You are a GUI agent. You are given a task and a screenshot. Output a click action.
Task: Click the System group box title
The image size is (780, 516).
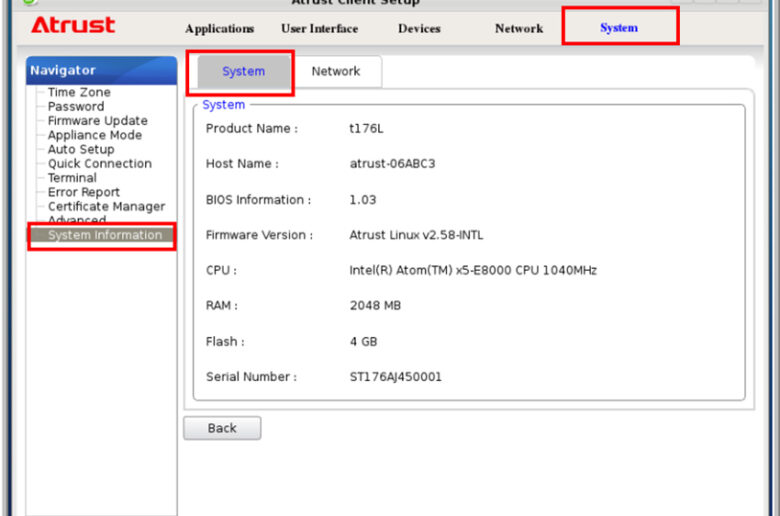point(223,104)
